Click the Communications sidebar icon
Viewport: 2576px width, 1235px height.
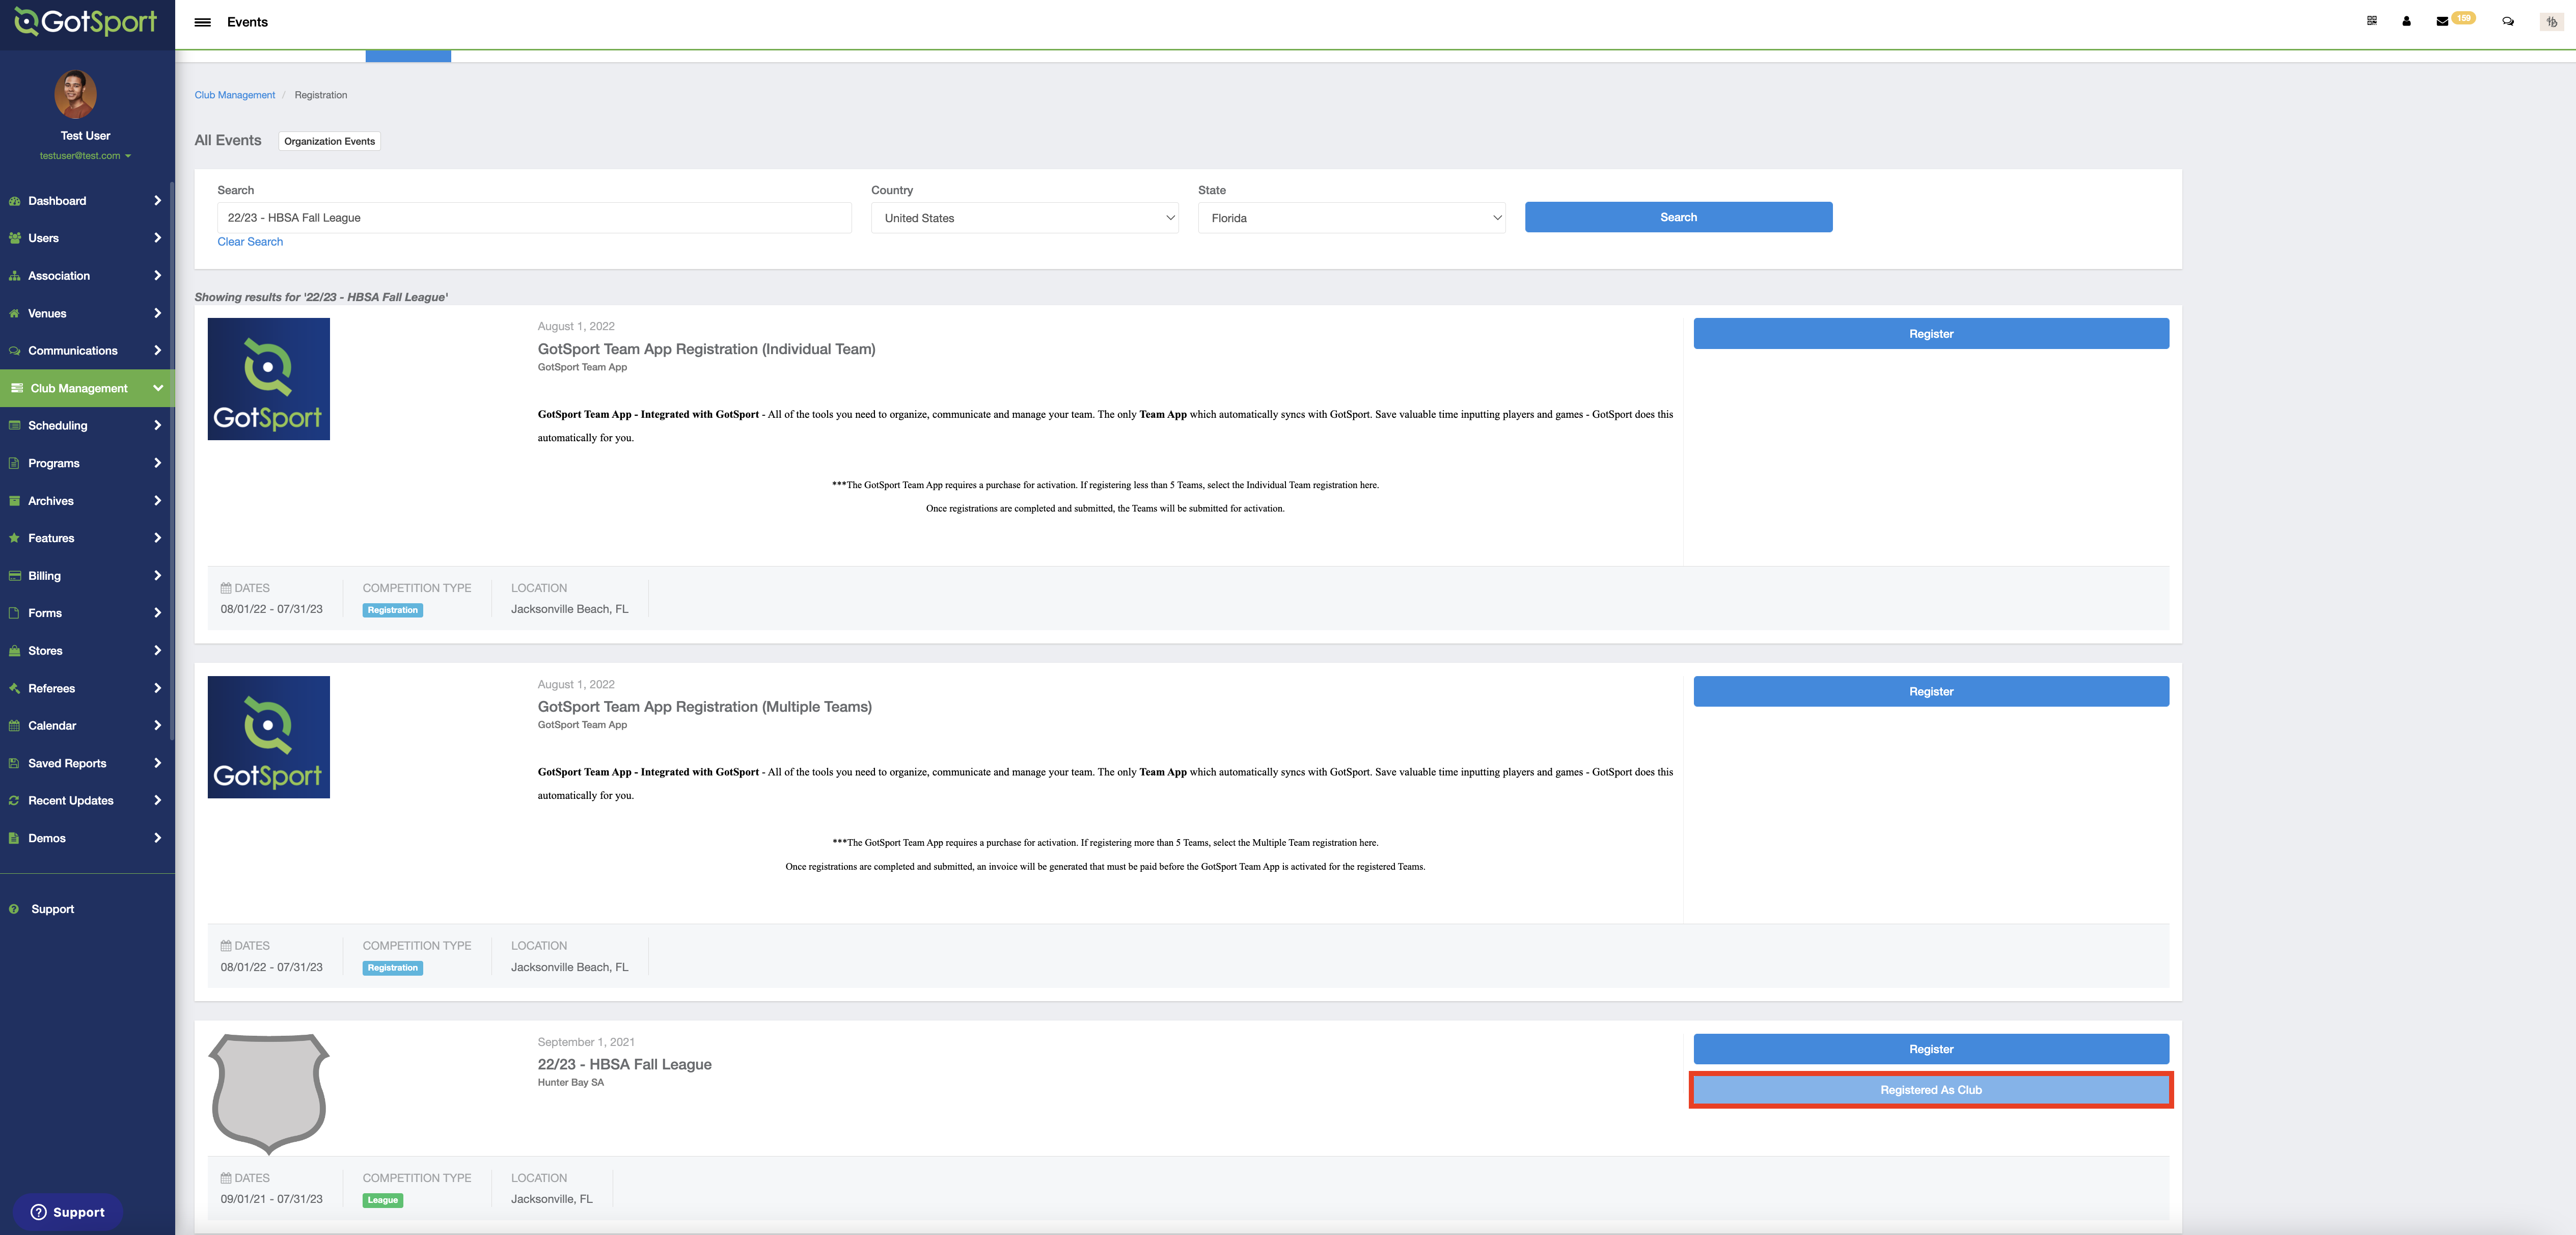click(x=14, y=351)
